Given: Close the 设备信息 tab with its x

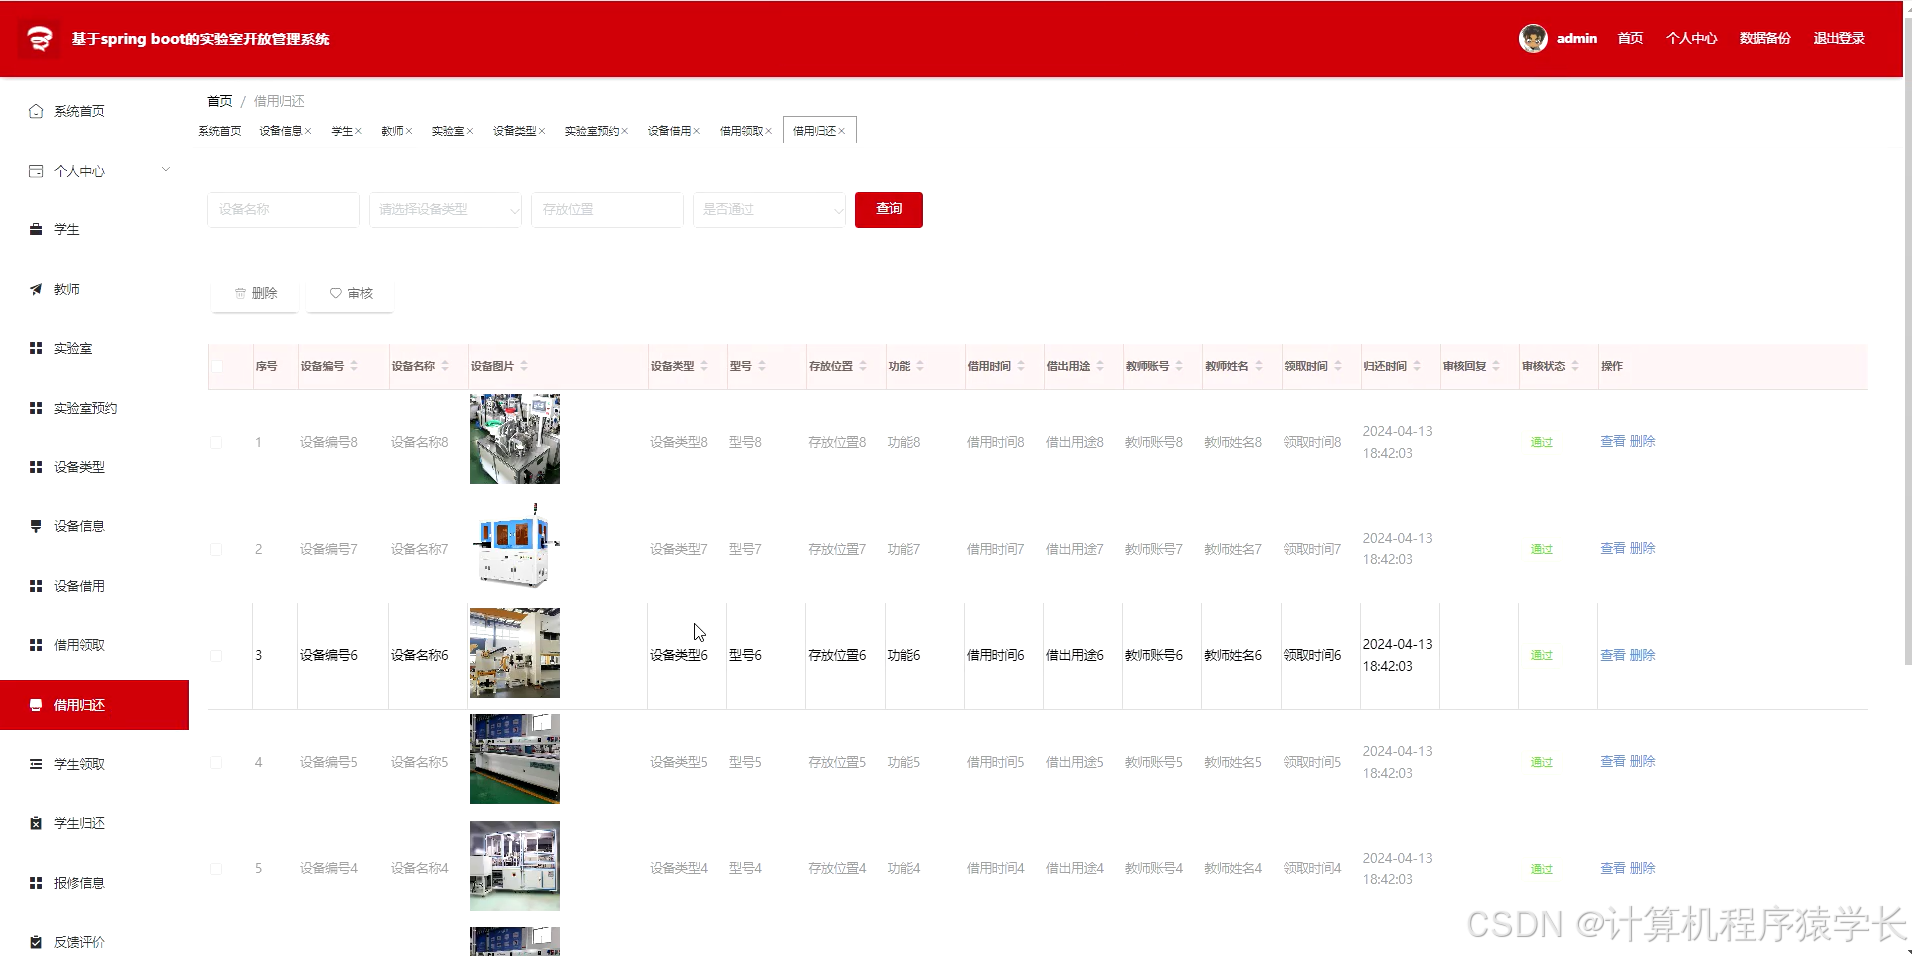Looking at the screenshot, I should pos(308,131).
